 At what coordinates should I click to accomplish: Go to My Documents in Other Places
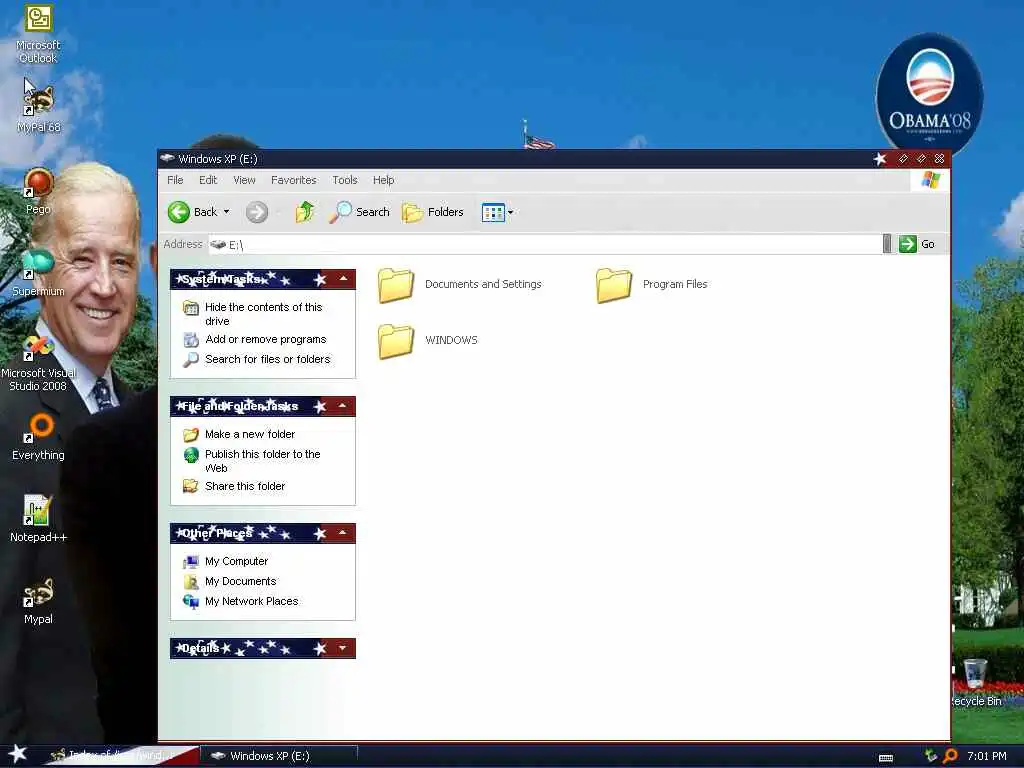[240, 581]
